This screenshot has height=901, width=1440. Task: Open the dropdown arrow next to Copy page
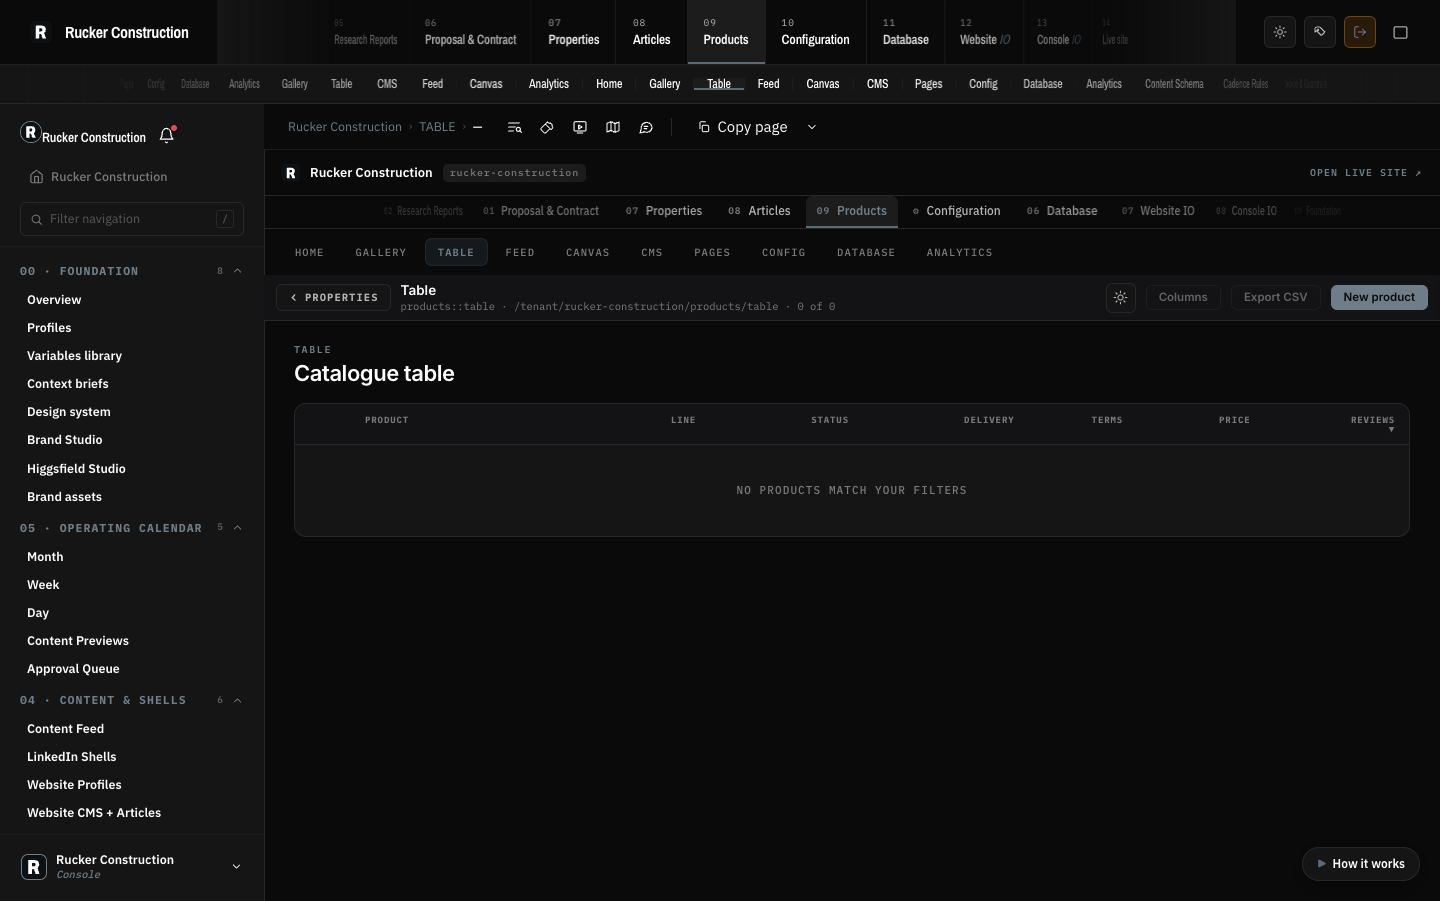[x=812, y=127]
